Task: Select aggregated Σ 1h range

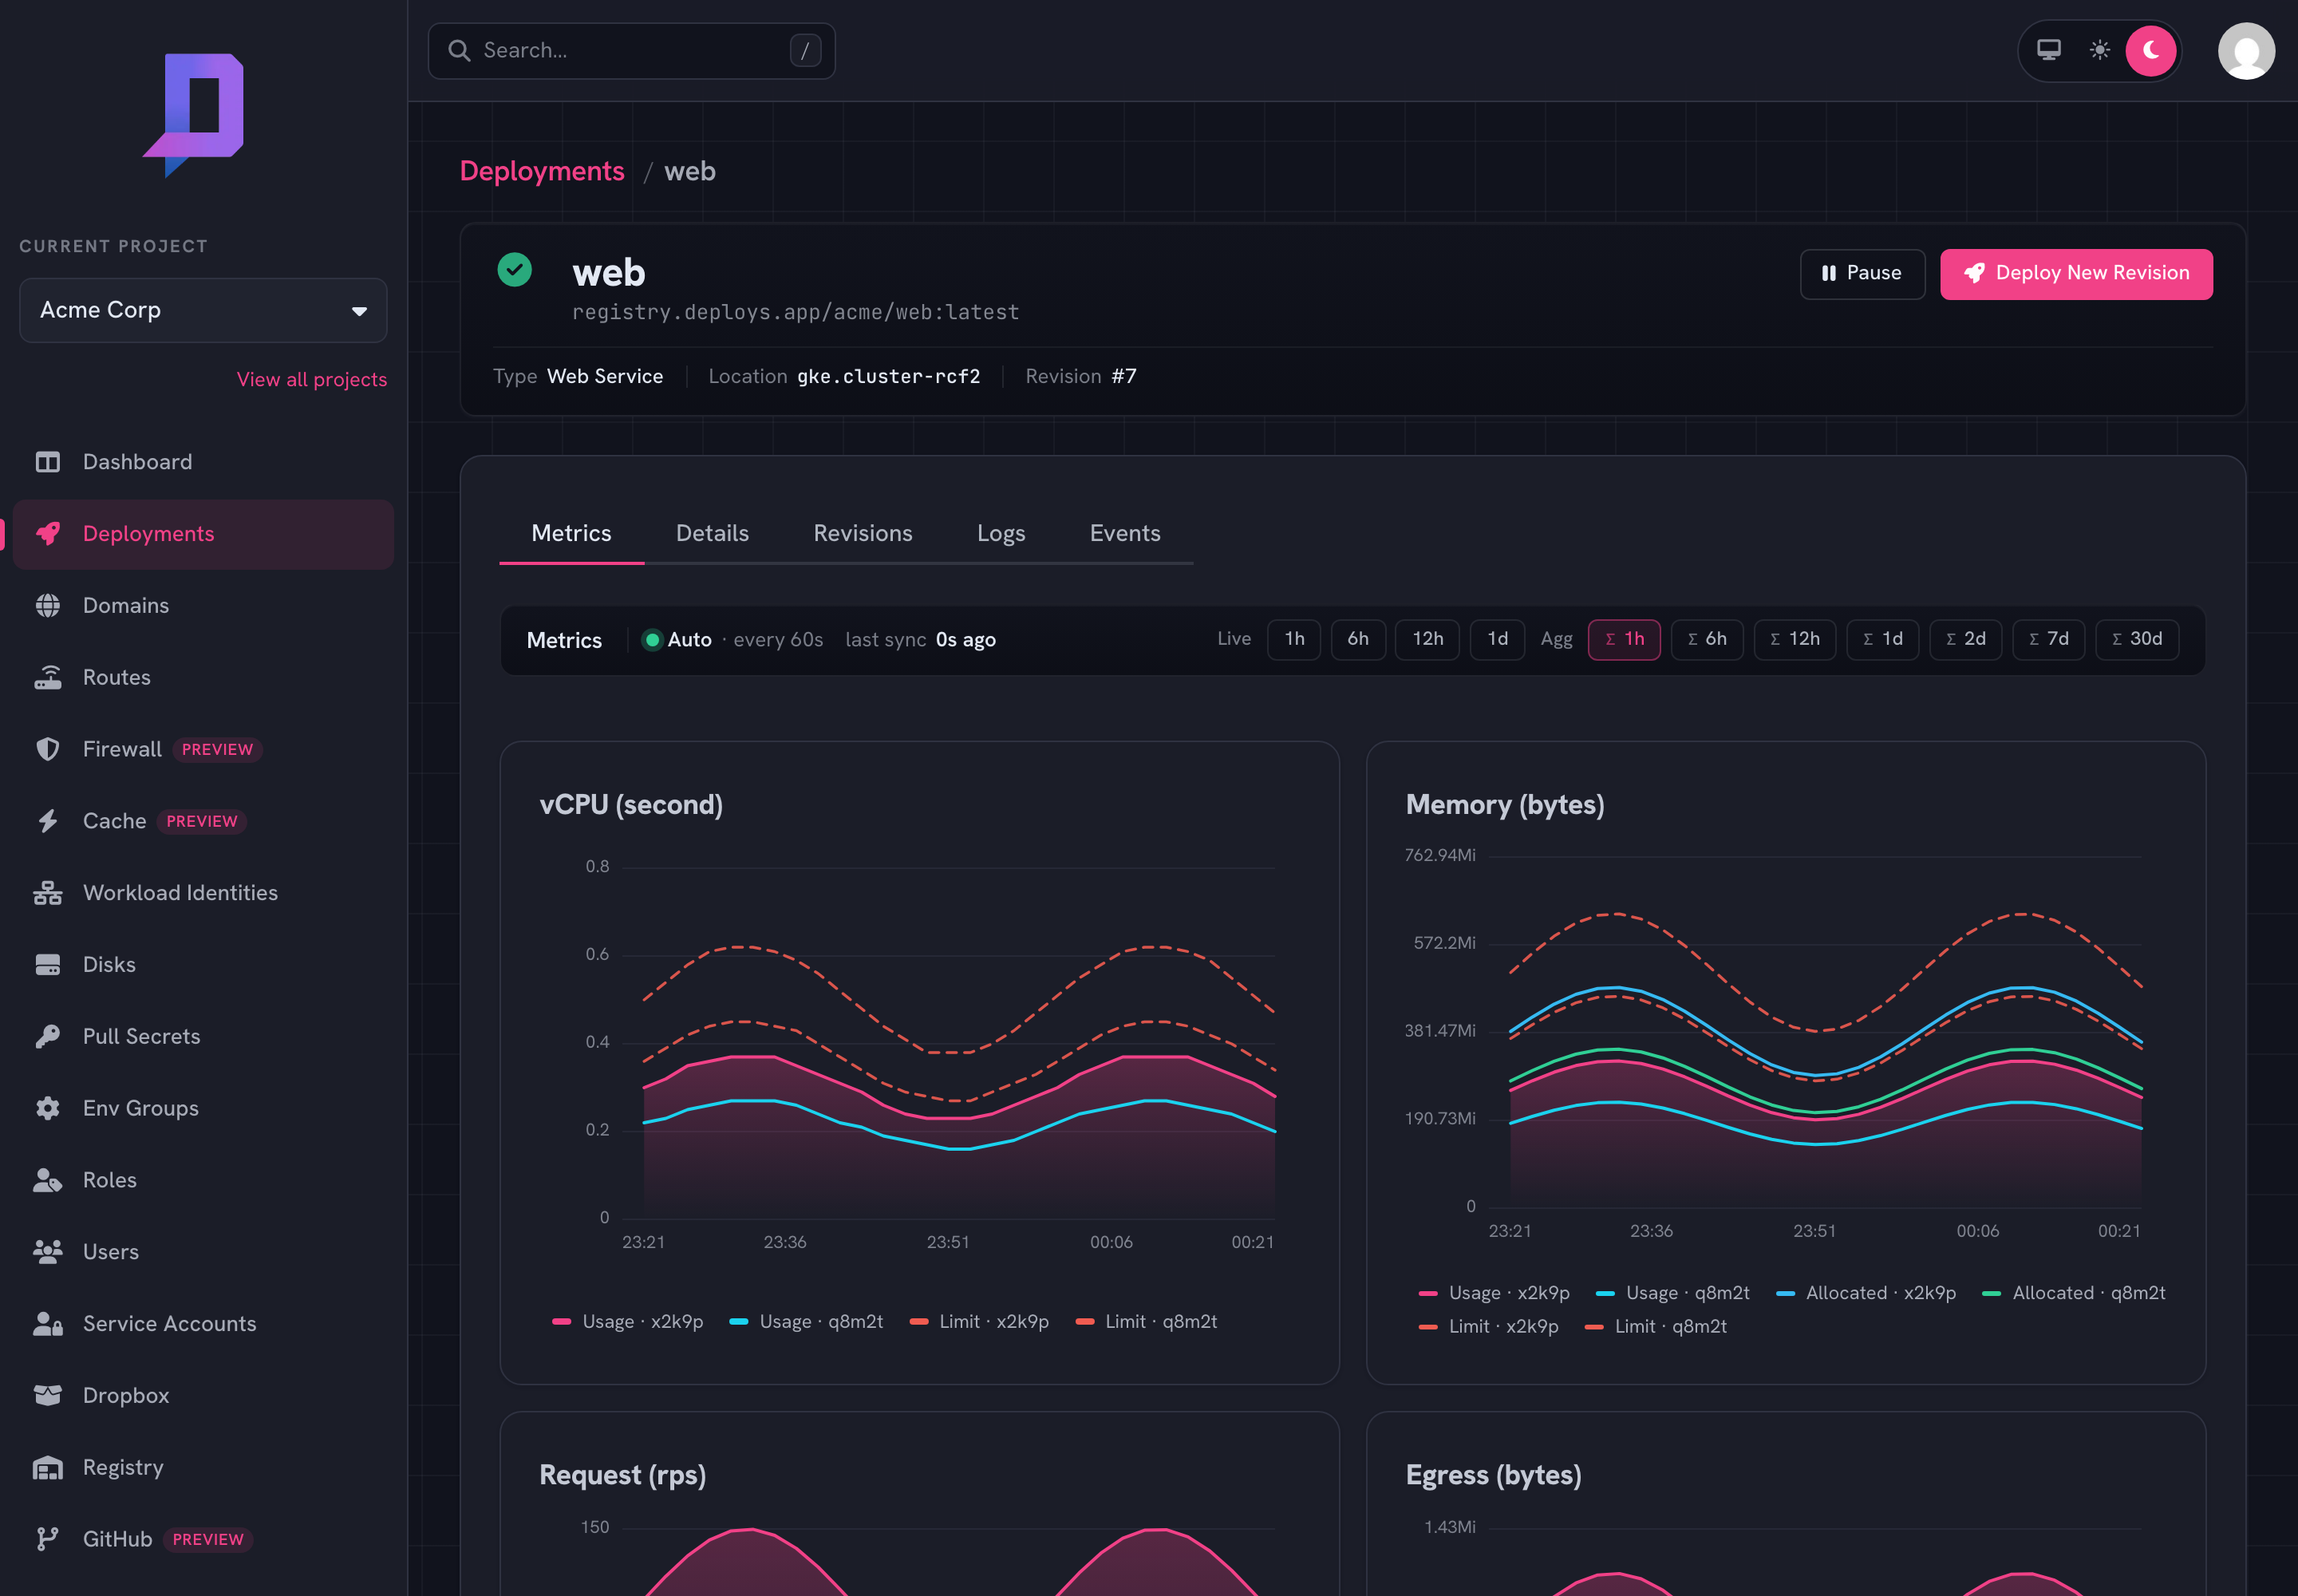Action: pyautogui.click(x=1624, y=640)
